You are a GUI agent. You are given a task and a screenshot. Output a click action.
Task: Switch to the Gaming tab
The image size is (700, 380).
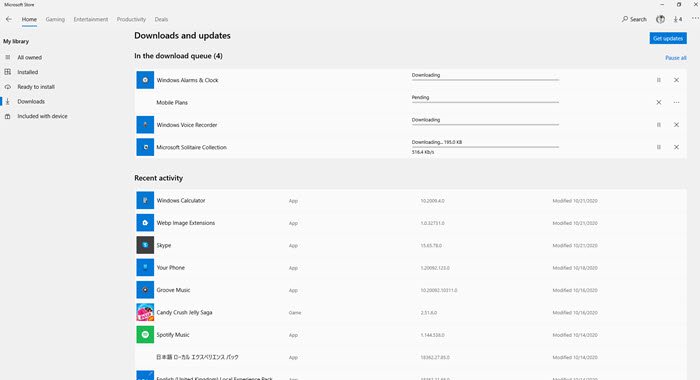coord(55,19)
